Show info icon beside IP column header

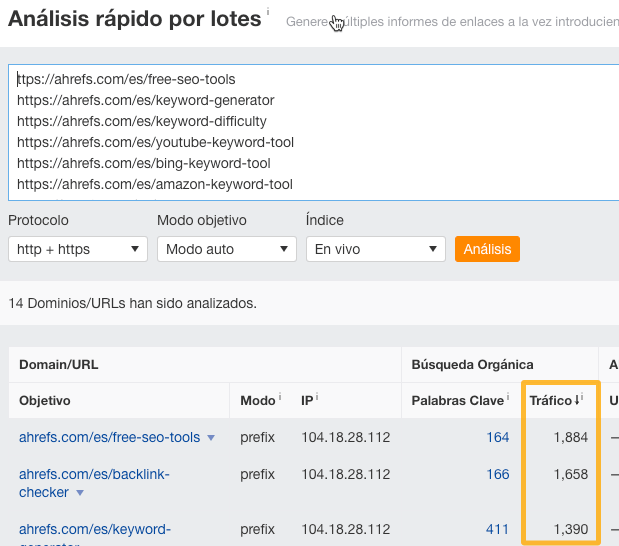tap(317, 396)
